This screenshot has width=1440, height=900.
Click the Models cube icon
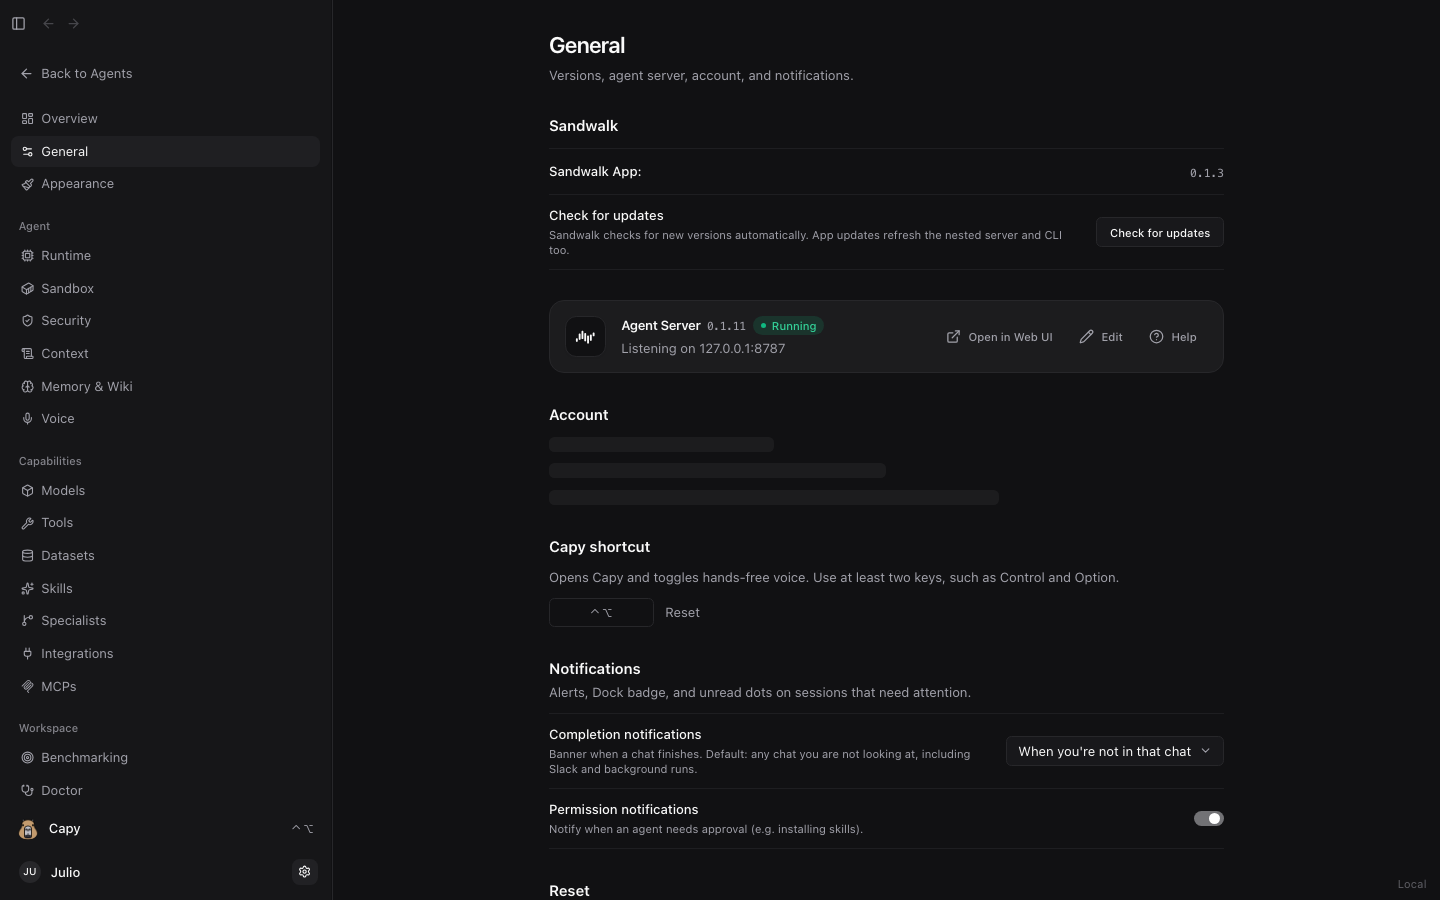coord(27,491)
